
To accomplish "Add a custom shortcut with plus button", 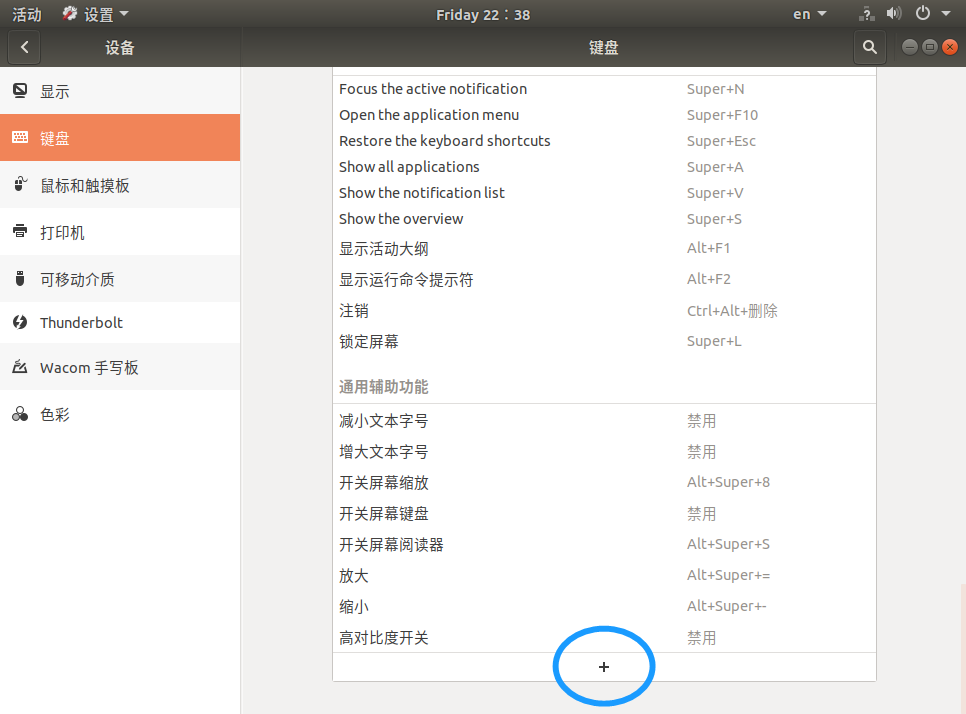I will 604,667.
